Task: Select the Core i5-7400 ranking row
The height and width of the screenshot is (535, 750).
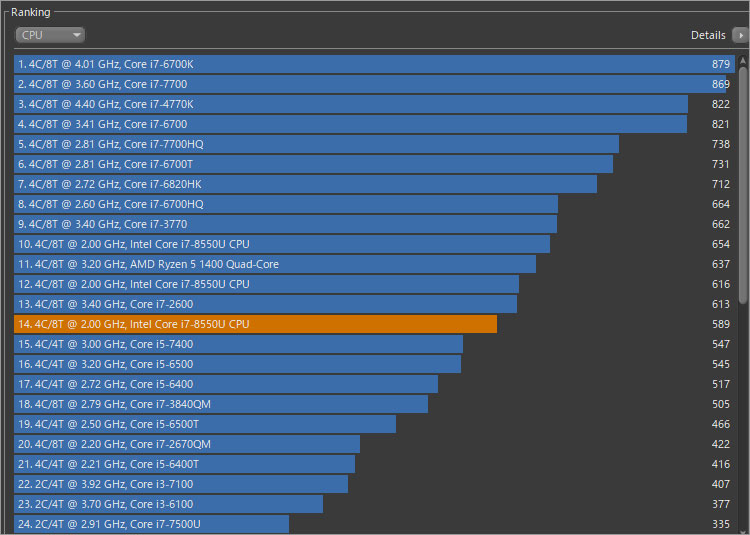Action: tap(374, 344)
